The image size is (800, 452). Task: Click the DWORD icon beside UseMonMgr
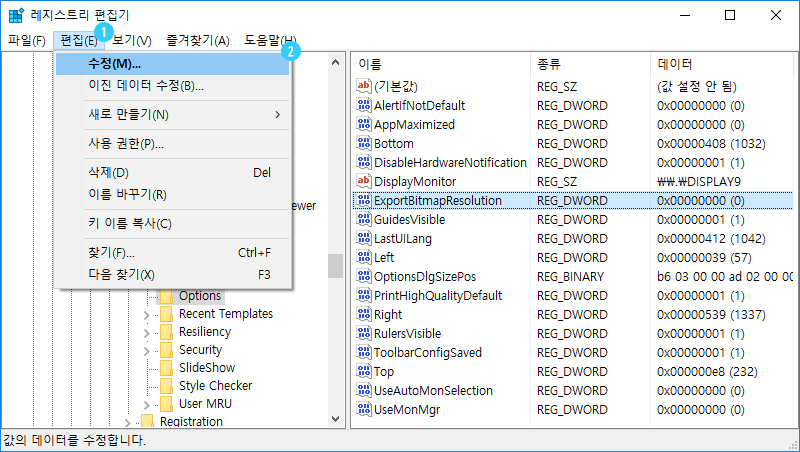coord(364,409)
